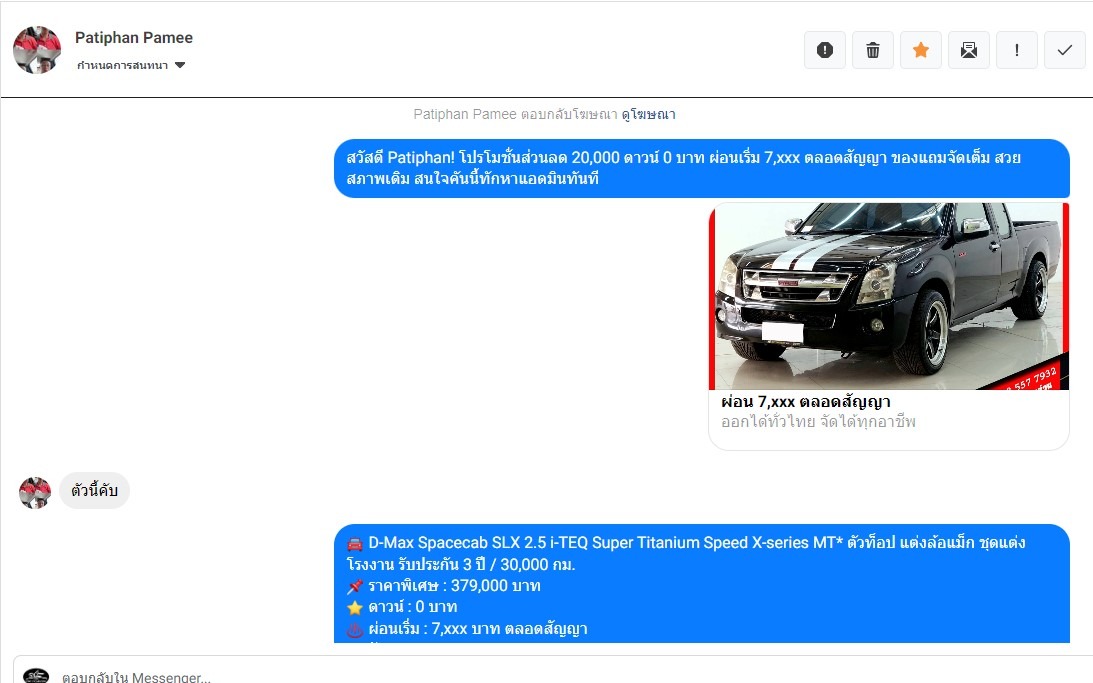Open the ดูโฆษณา link
The height and width of the screenshot is (683, 1093).
(648, 114)
